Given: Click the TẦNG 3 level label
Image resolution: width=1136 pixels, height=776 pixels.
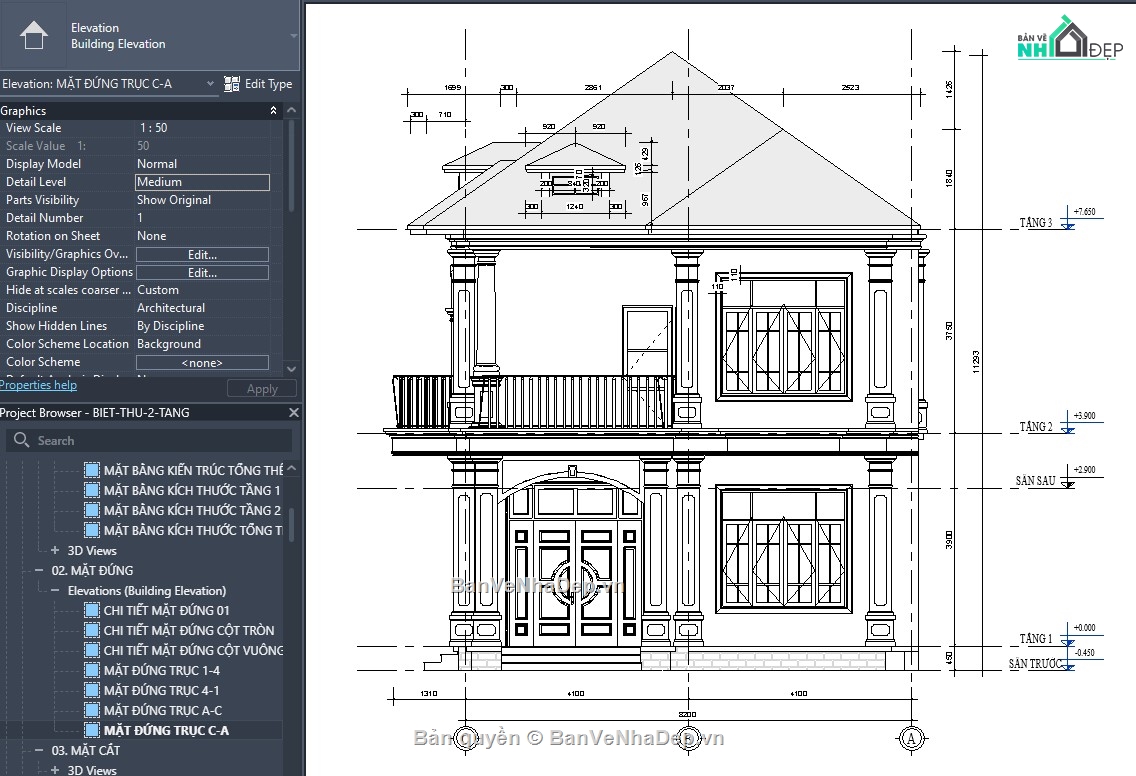Looking at the screenshot, I should tap(1035, 222).
